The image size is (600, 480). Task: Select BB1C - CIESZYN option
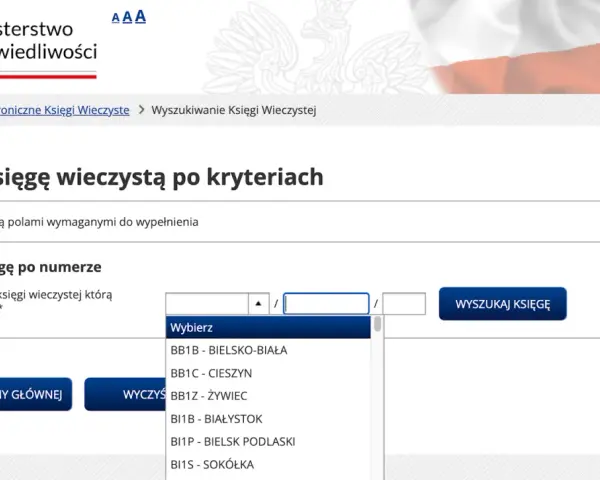(268, 373)
